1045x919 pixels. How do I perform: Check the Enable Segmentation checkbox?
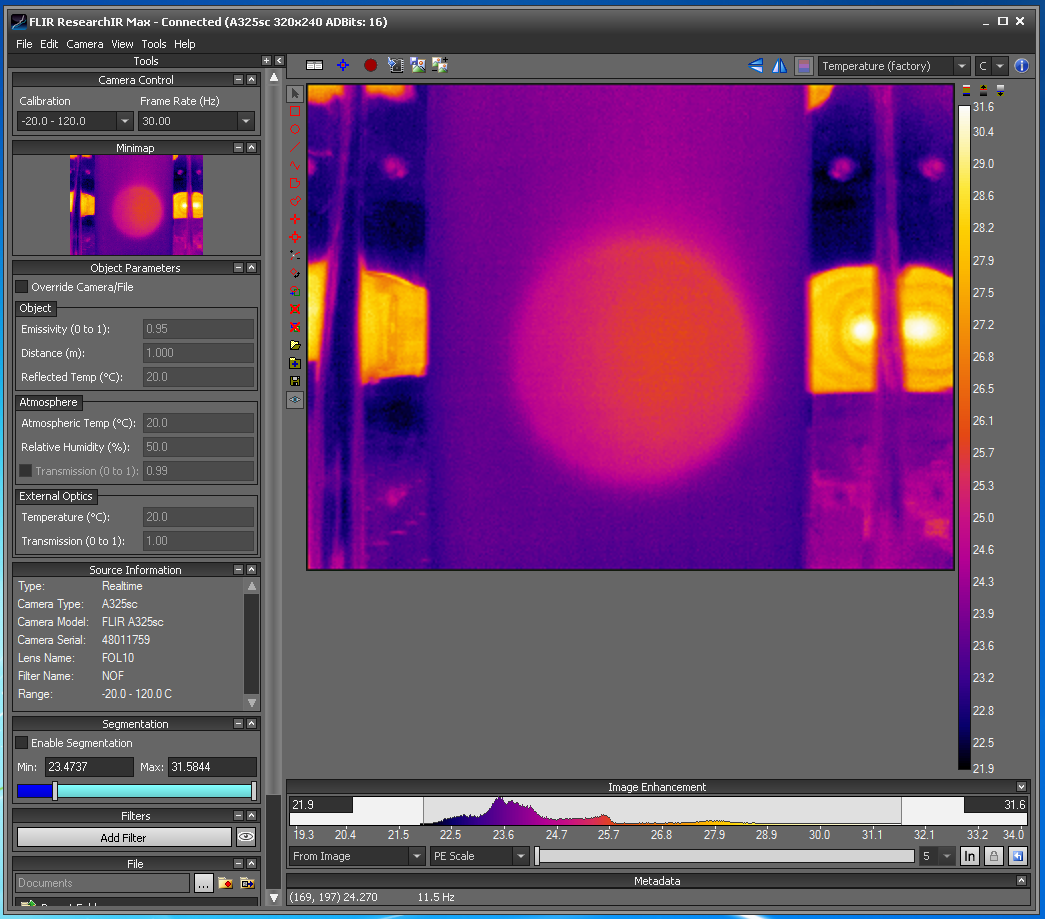click(22, 743)
